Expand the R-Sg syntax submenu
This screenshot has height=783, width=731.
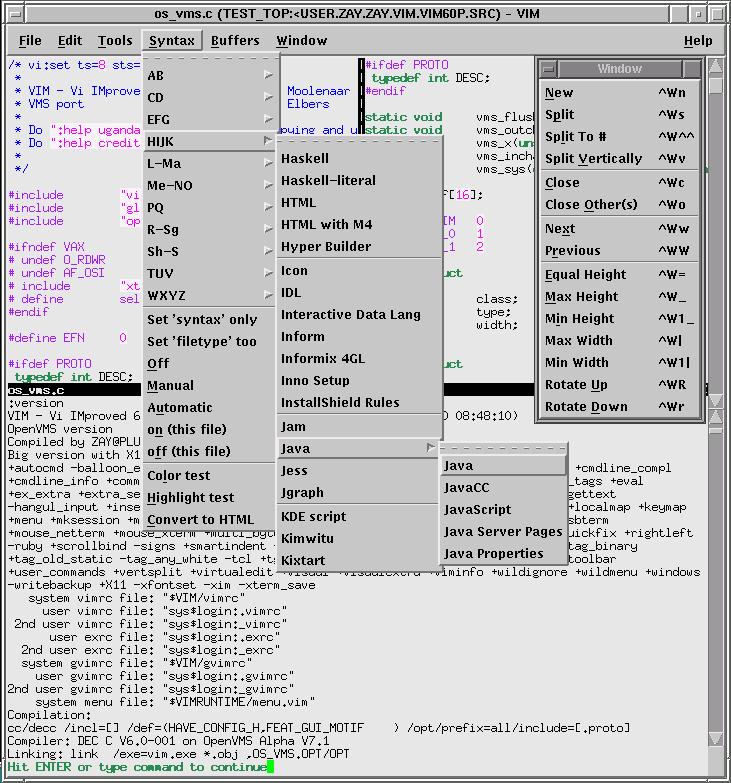click(210, 229)
